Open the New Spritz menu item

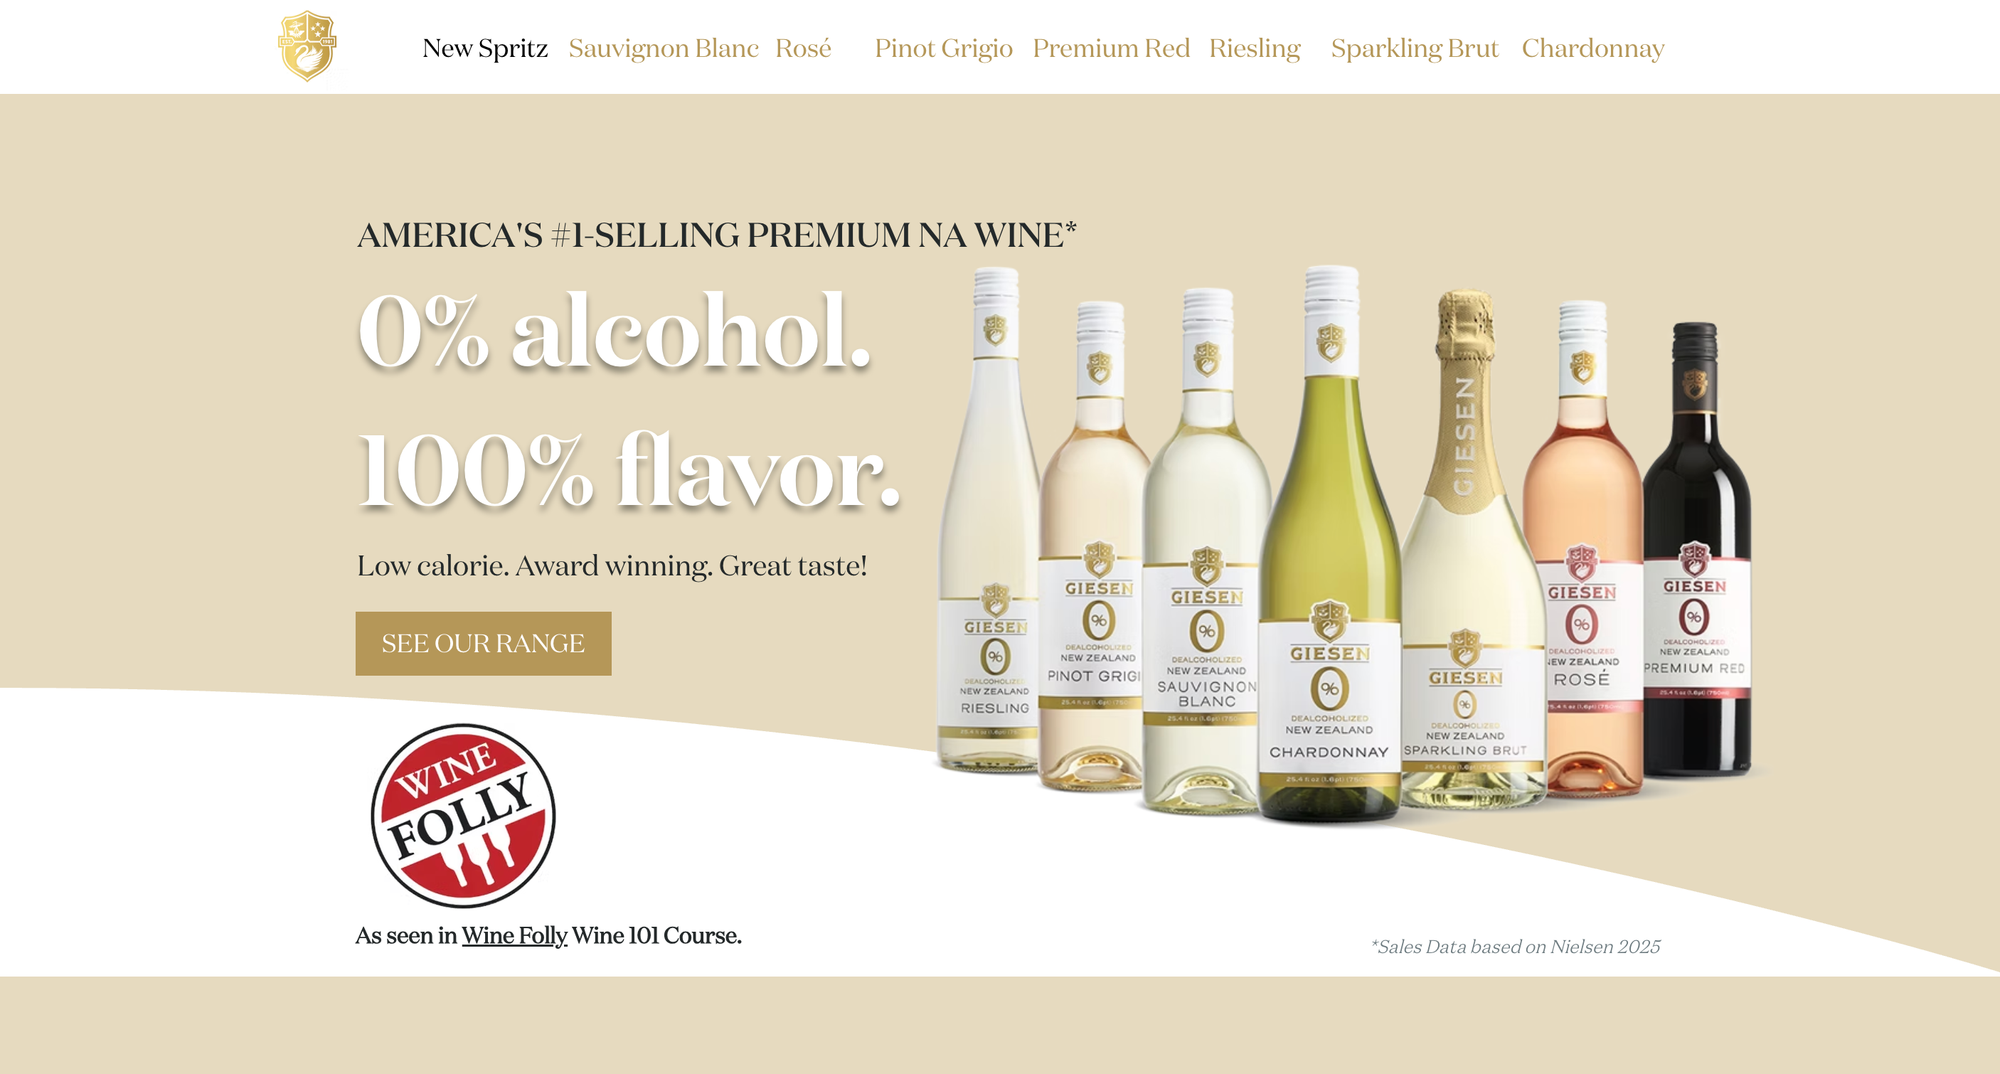coord(485,48)
